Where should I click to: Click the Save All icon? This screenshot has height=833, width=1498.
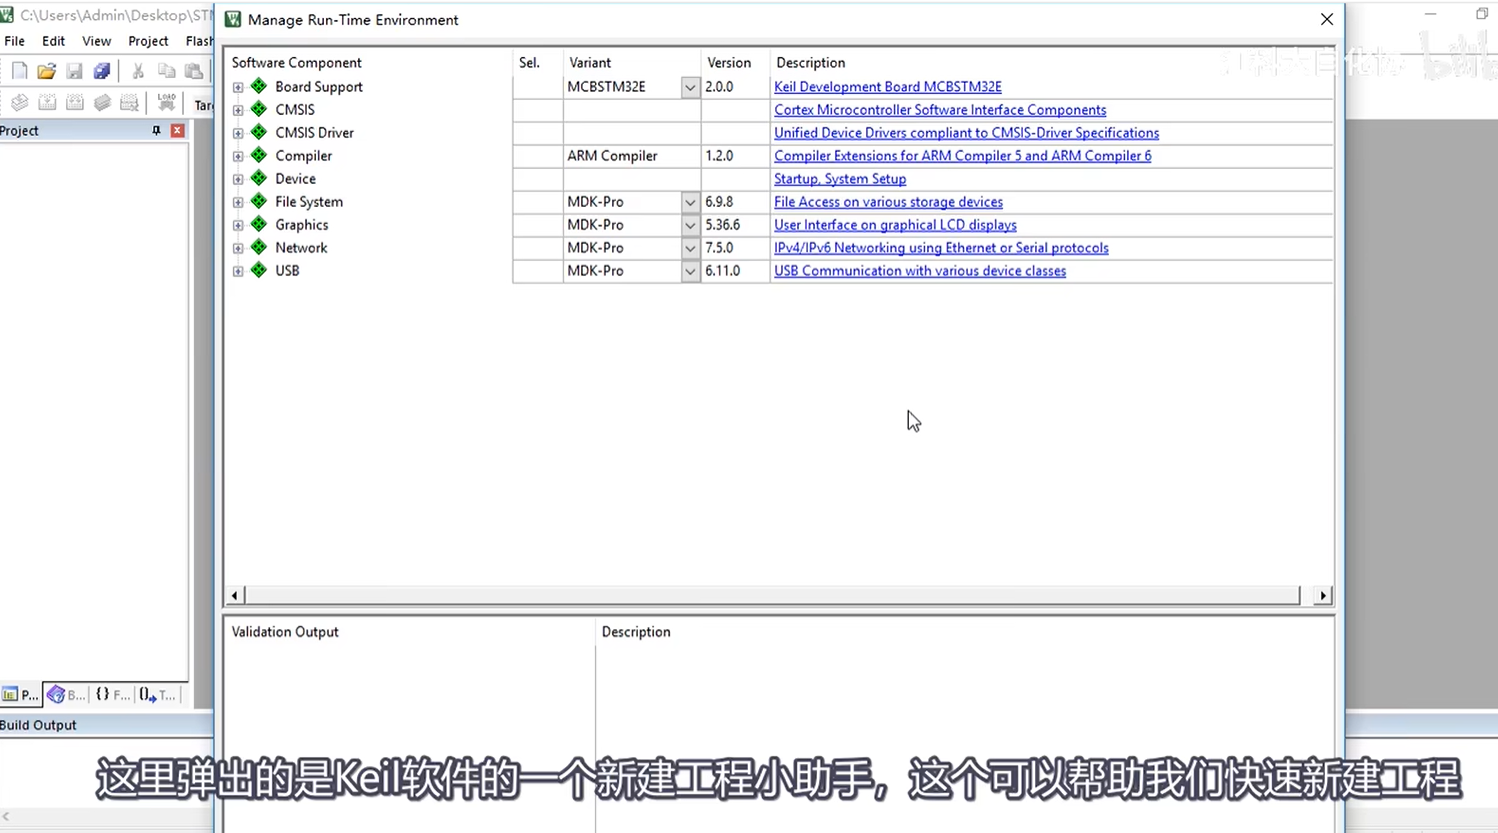click(x=102, y=71)
